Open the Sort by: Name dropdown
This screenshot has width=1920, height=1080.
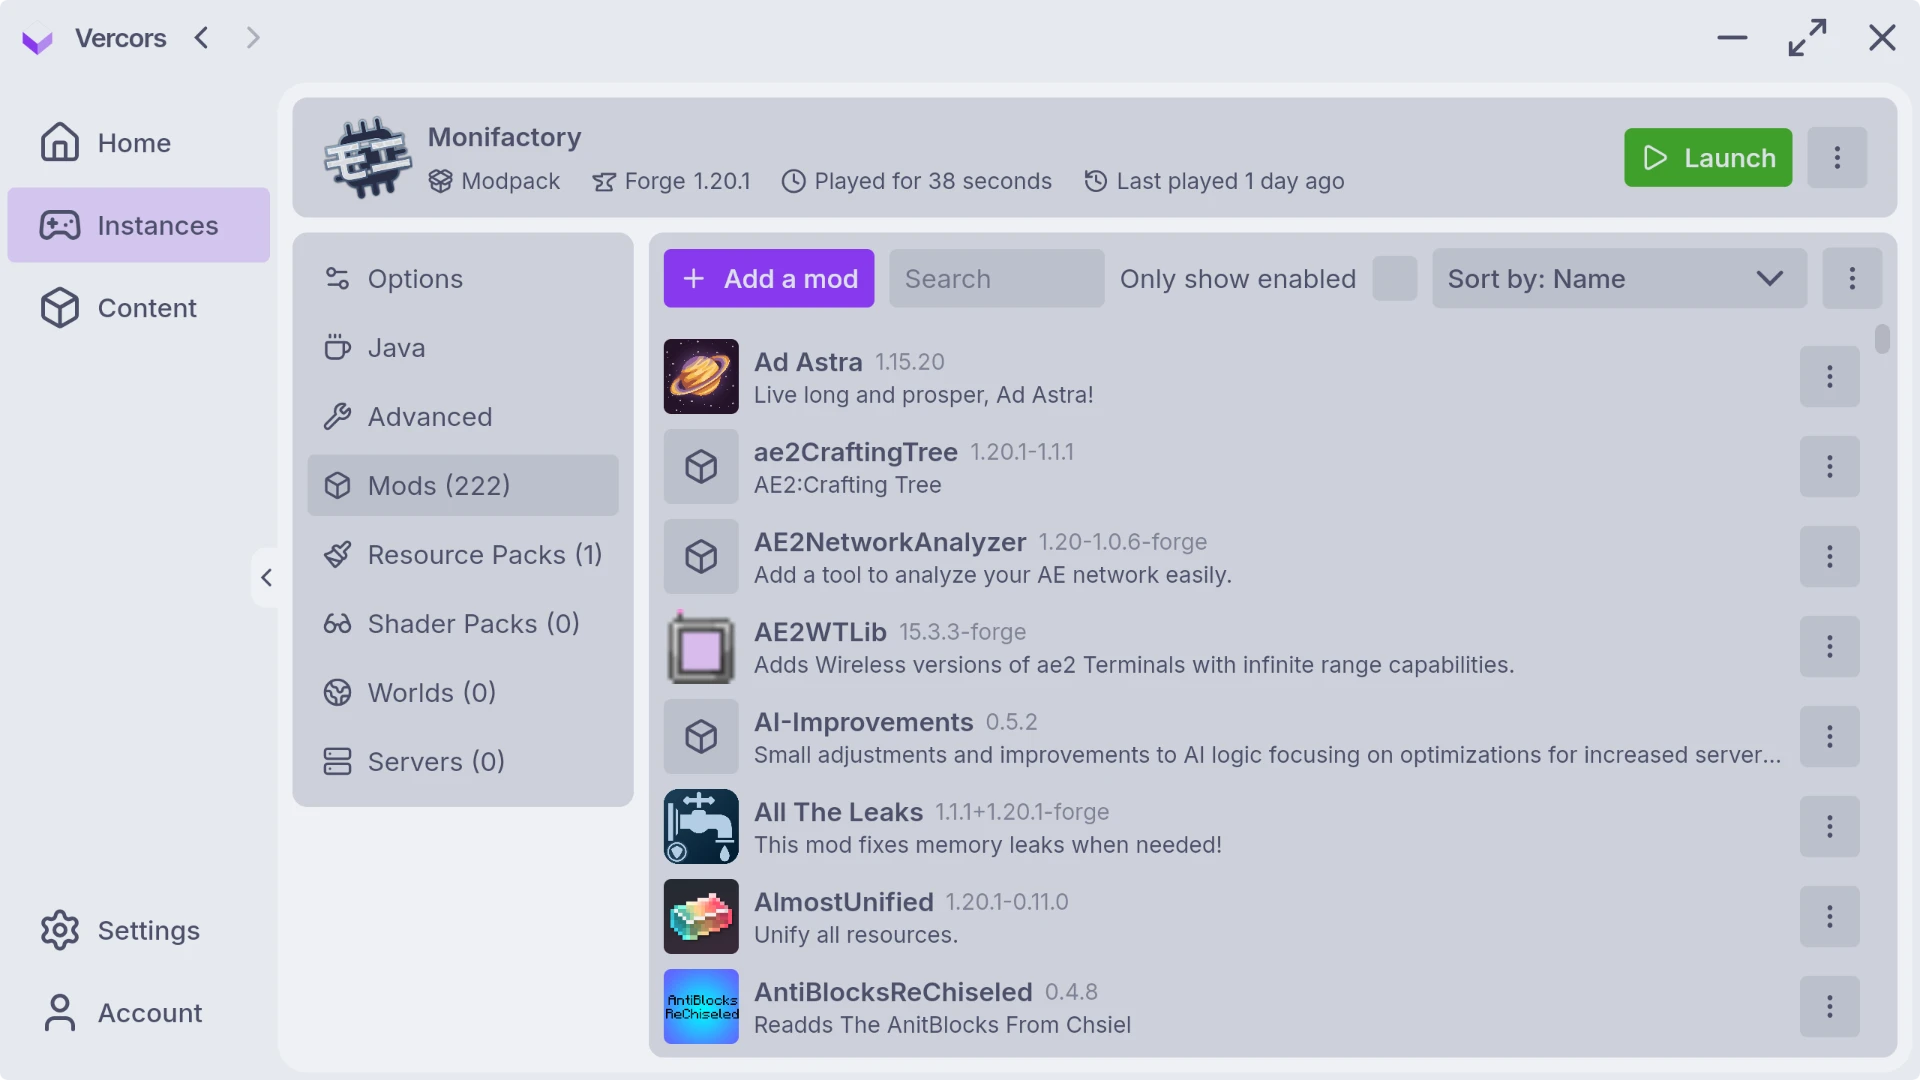1619,279
